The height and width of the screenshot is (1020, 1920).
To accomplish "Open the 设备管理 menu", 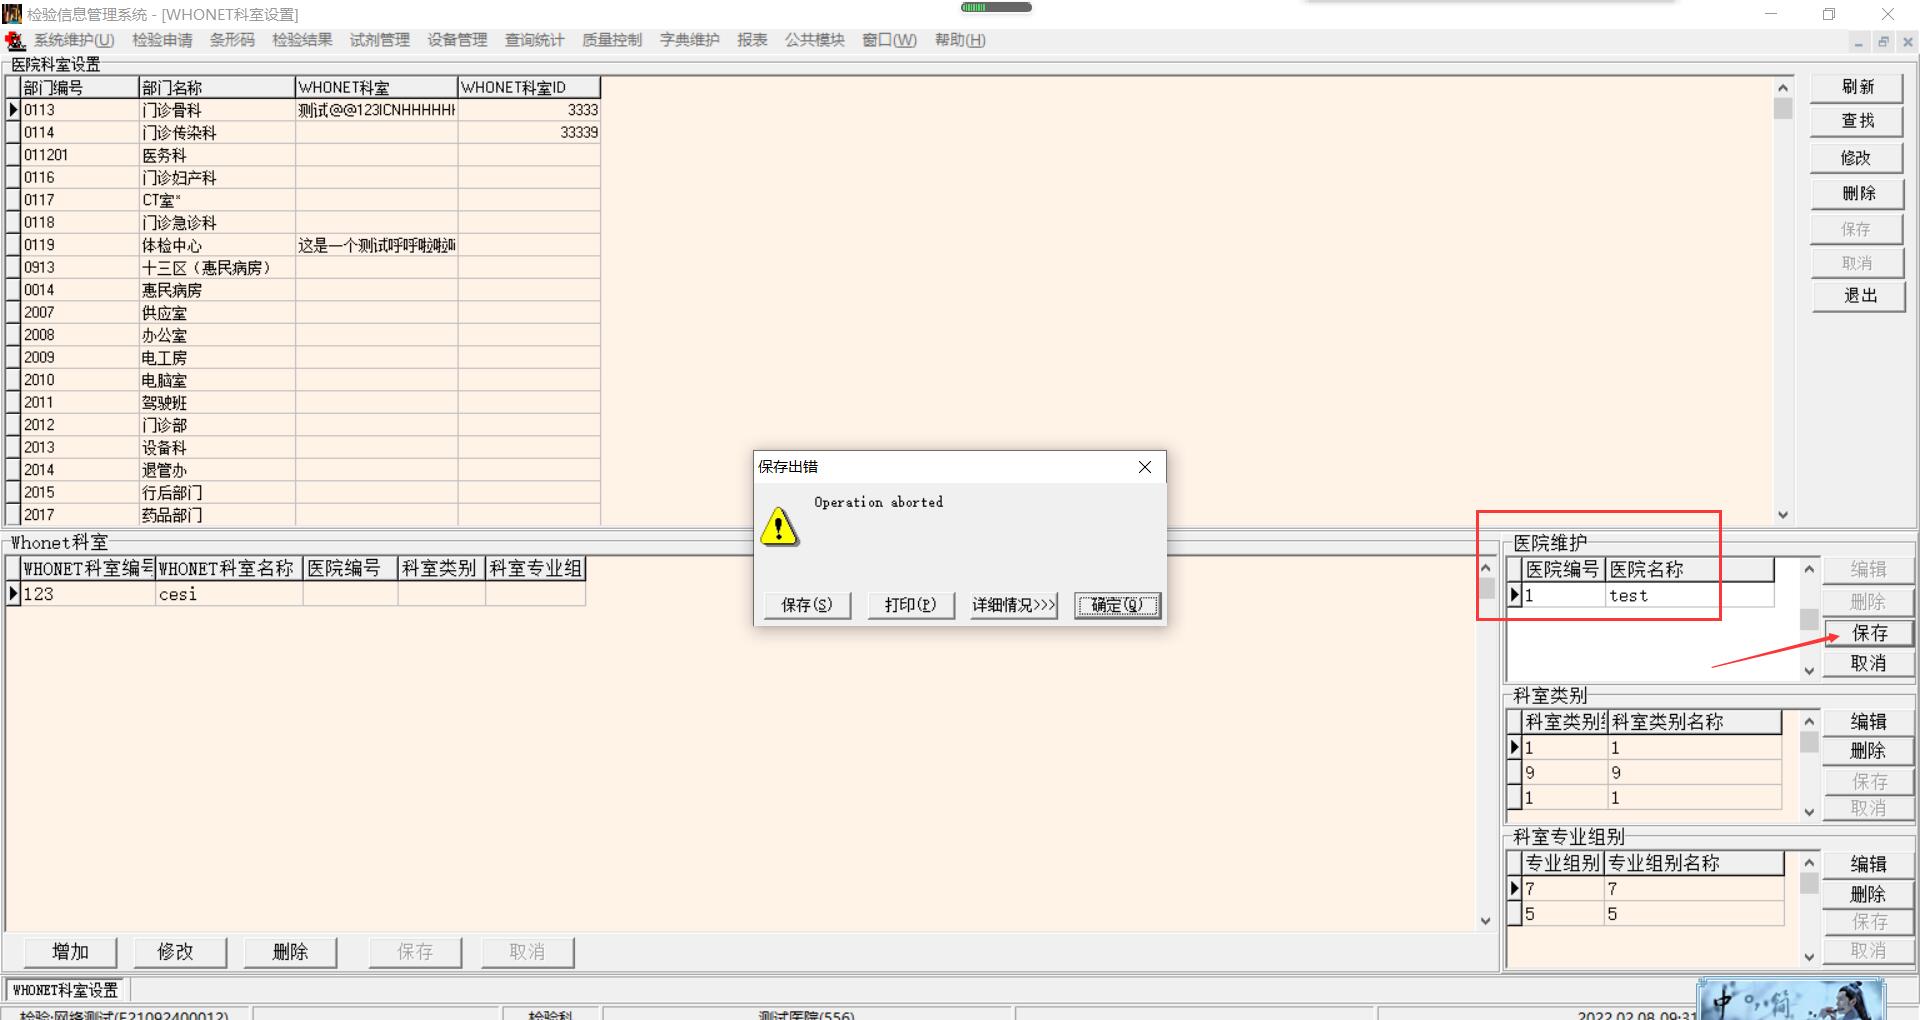I will click(x=457, y=40).
